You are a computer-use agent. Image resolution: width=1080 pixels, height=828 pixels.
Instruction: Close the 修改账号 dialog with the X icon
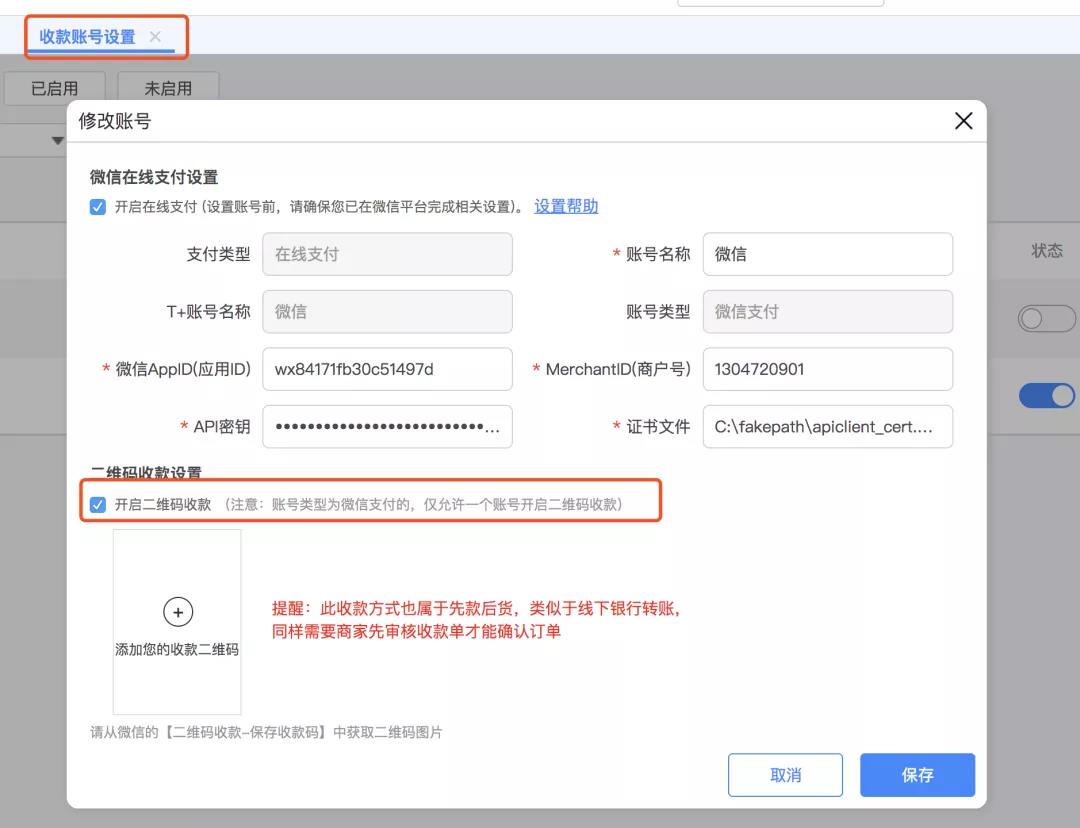(x=963, y=121)
